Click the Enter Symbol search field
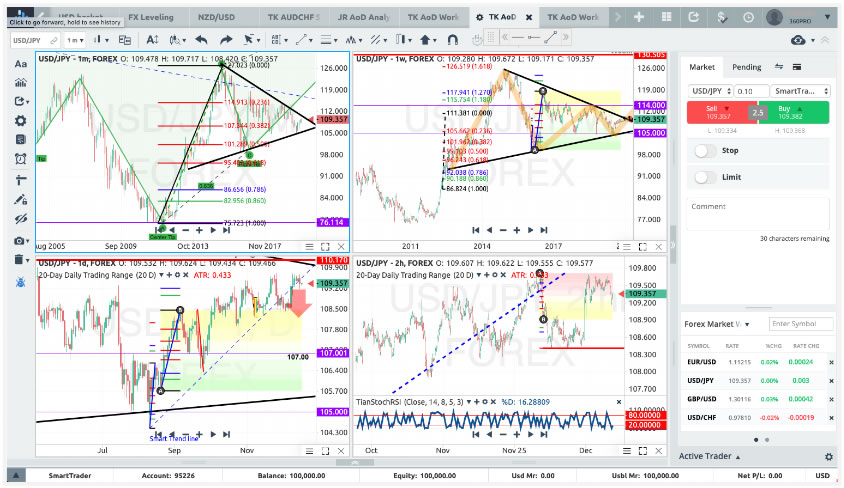Viewport: 844px width, 488px height. (799, 323)
